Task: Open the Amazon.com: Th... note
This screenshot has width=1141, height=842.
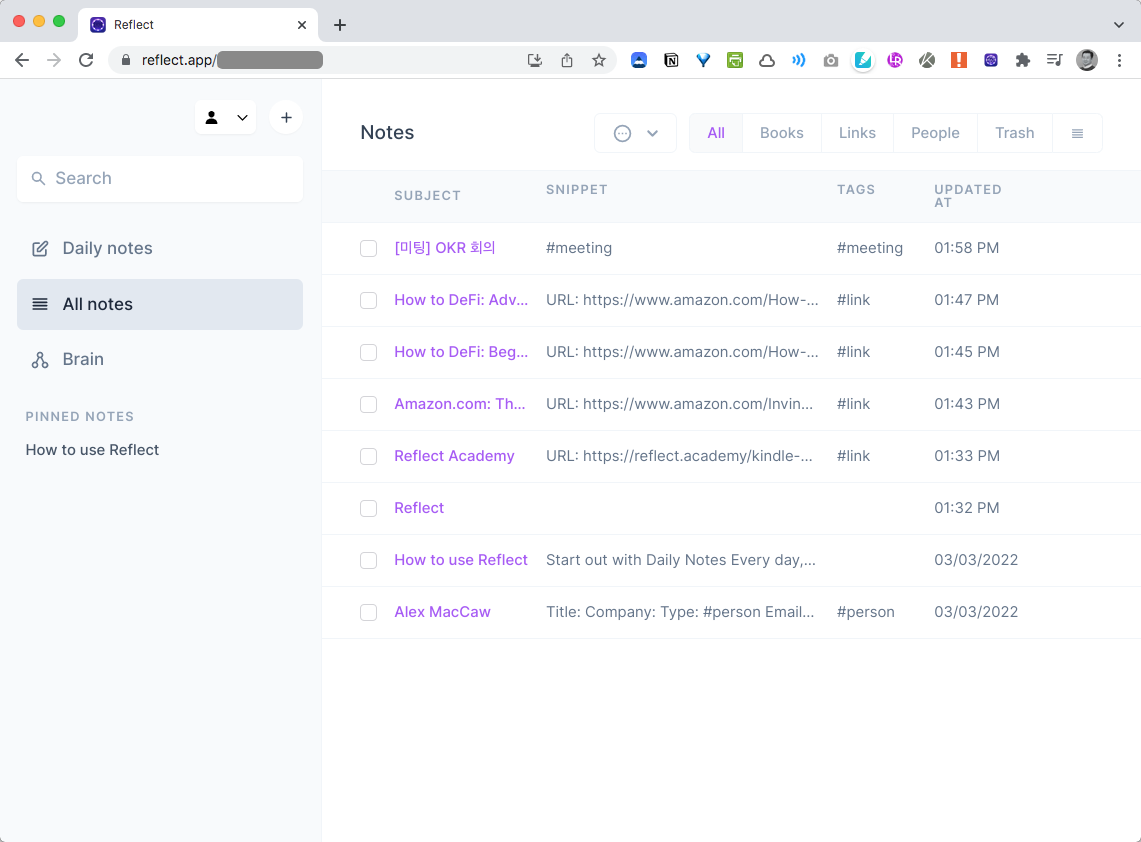Action: 459,404
